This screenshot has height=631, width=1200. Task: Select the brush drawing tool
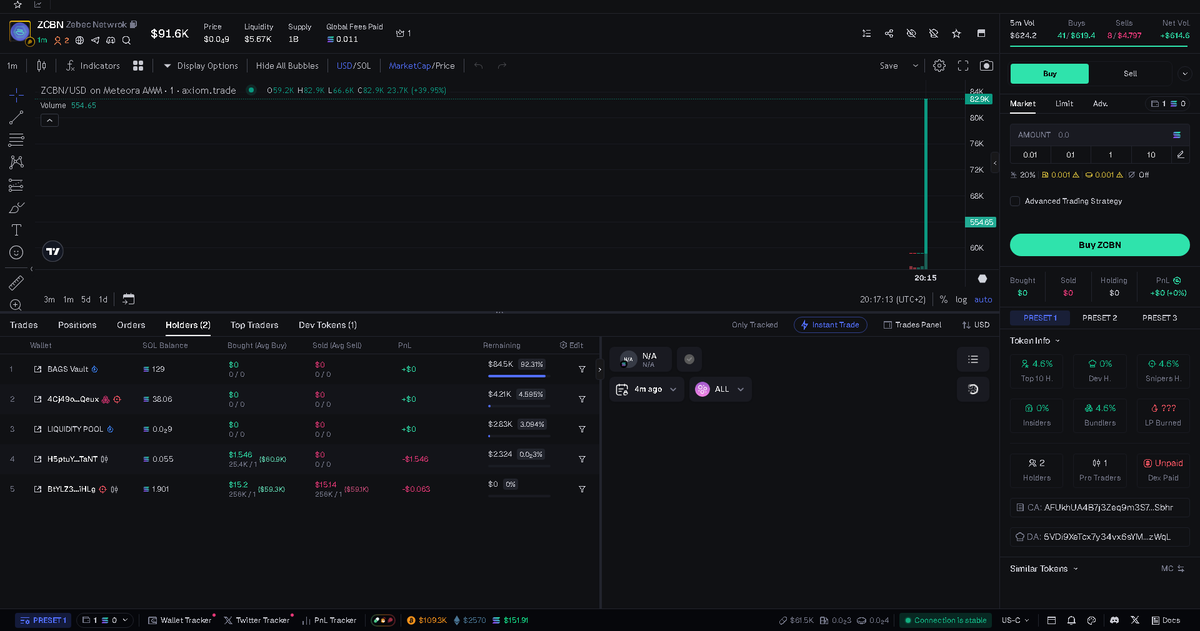tap(16, 207)
